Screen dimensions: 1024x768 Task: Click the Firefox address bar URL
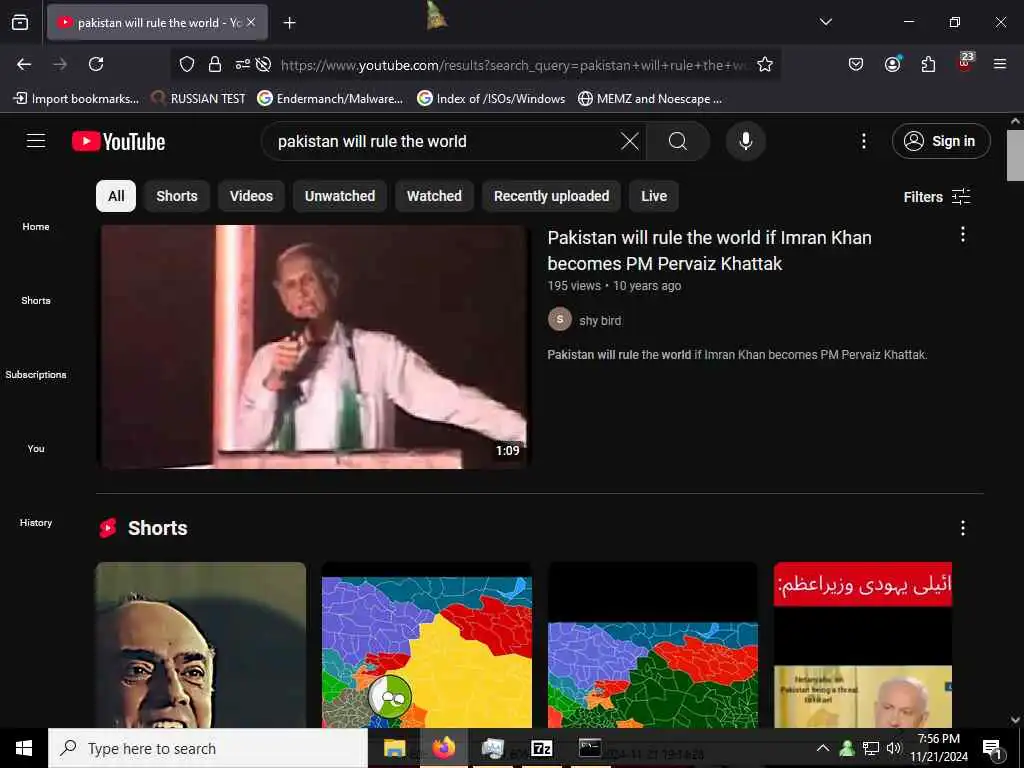tap(515, 65)
